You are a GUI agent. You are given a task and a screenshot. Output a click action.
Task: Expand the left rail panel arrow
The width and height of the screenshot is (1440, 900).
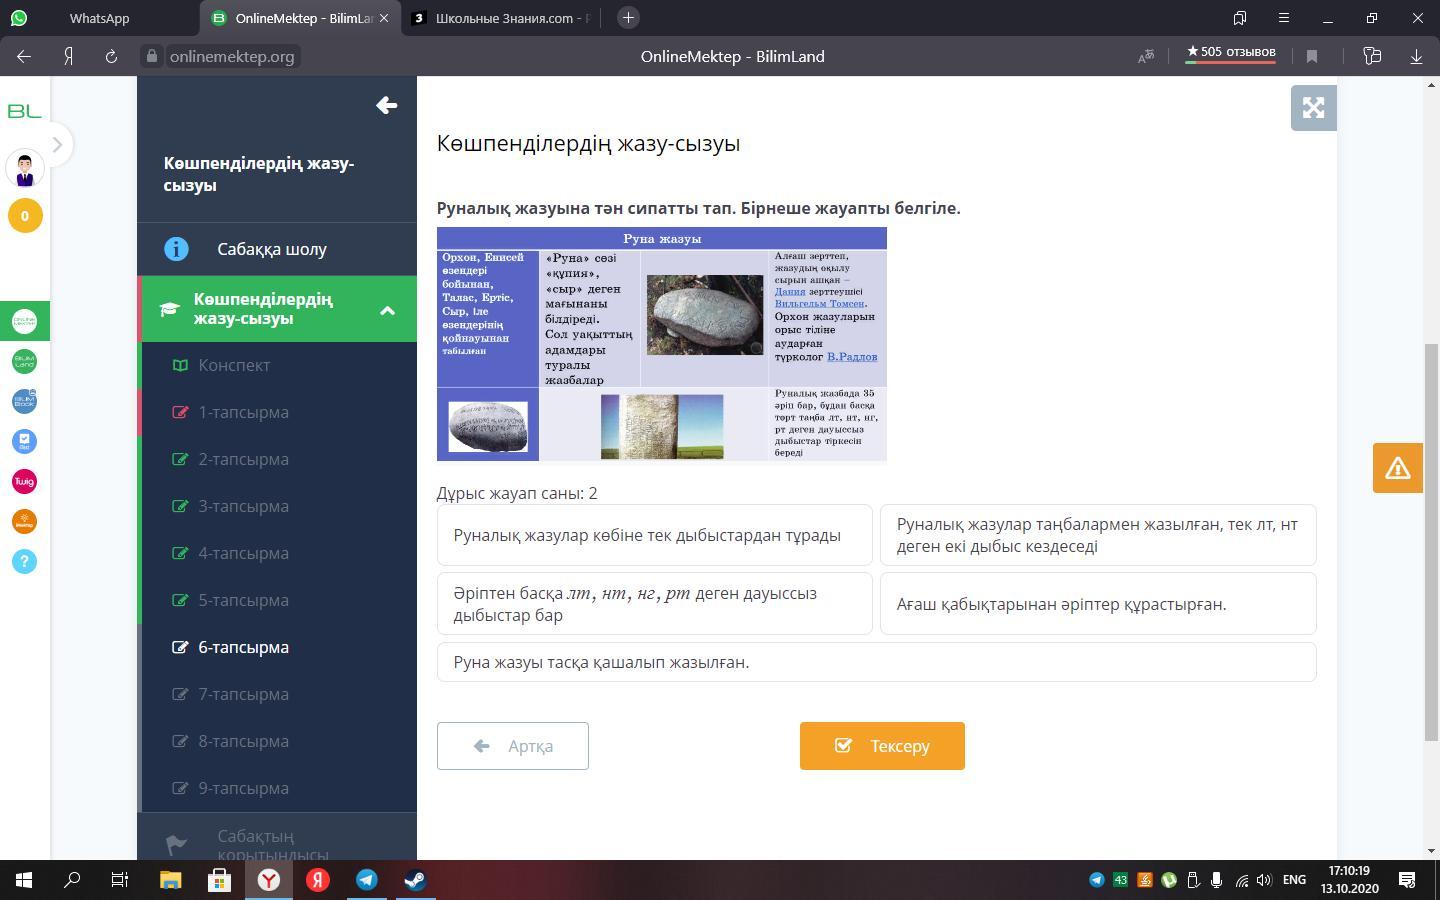[x=57, y=145]
